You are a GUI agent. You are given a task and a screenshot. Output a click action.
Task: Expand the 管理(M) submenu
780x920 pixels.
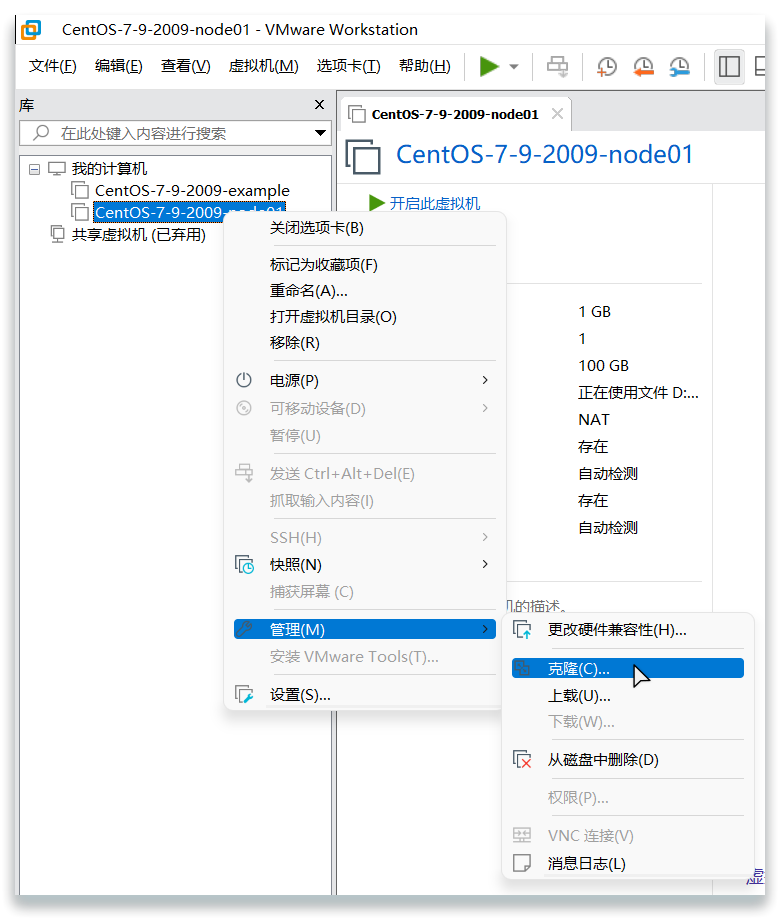click(364, 630)
